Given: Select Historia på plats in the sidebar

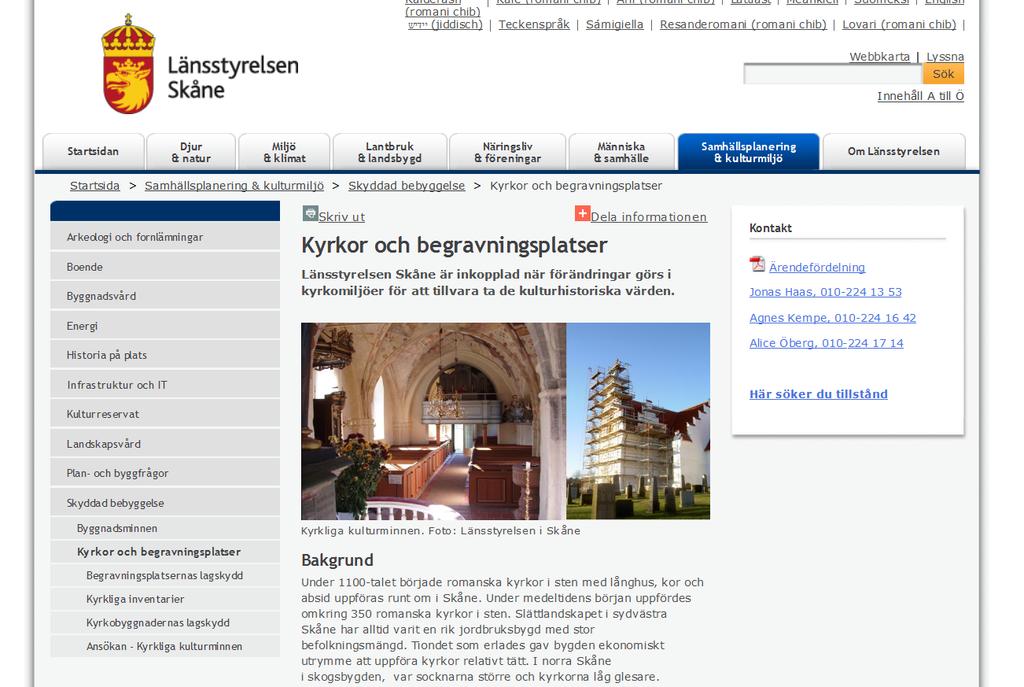Looking at the screenshot, I should pos(165,355).
